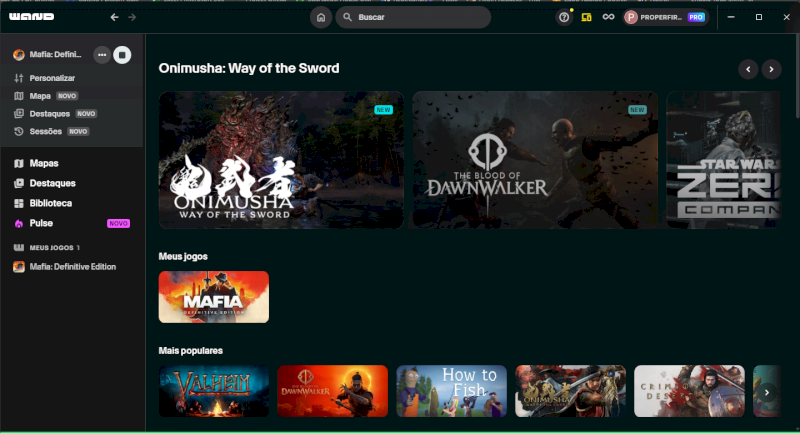Focus the Buscar search field

(x=413, y=17)
